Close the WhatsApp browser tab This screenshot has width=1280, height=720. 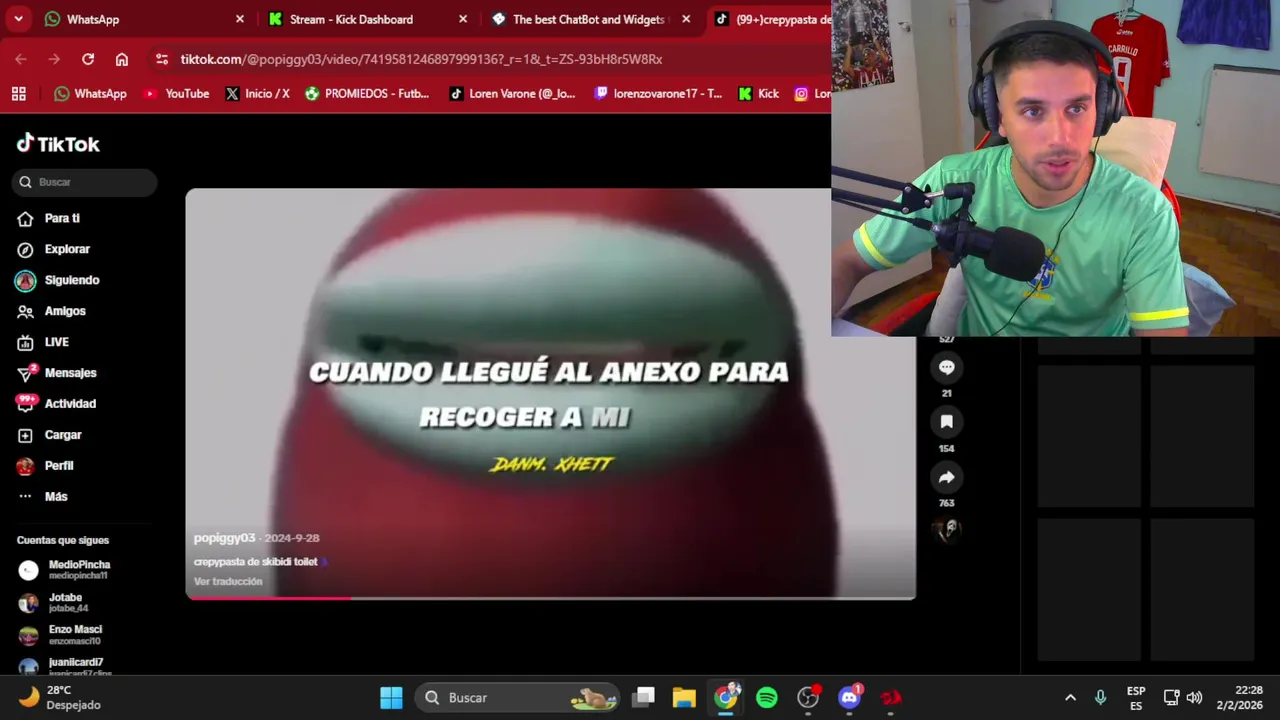pyautogui.click(x=240, y=19)
